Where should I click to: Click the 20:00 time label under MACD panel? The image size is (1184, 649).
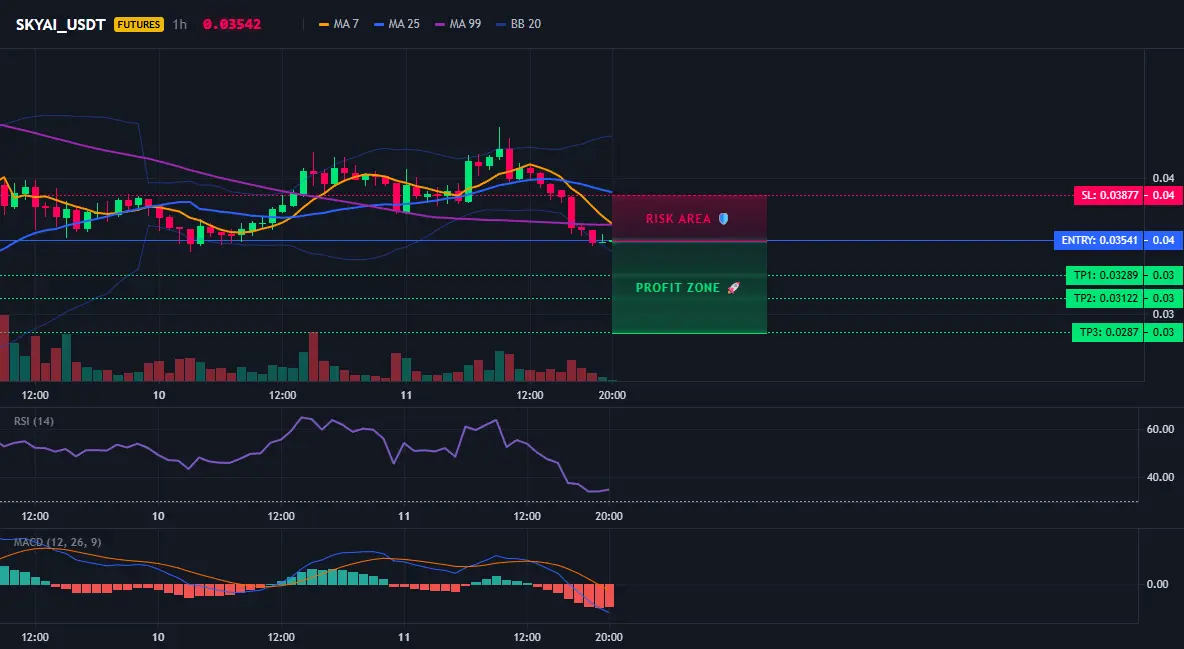point(609,637)
